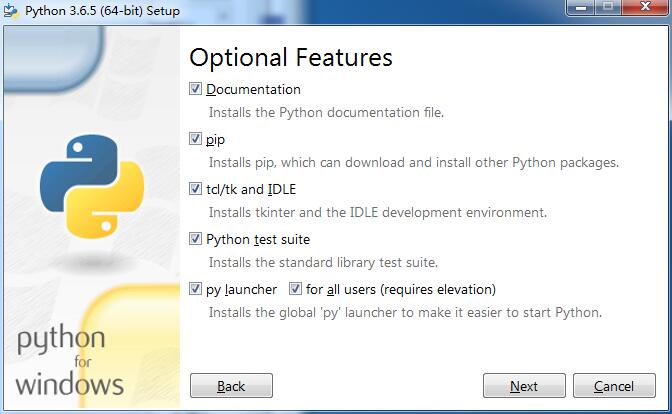672x414 pixels.
Task: Cancel the Python setup
Action: 614,386
